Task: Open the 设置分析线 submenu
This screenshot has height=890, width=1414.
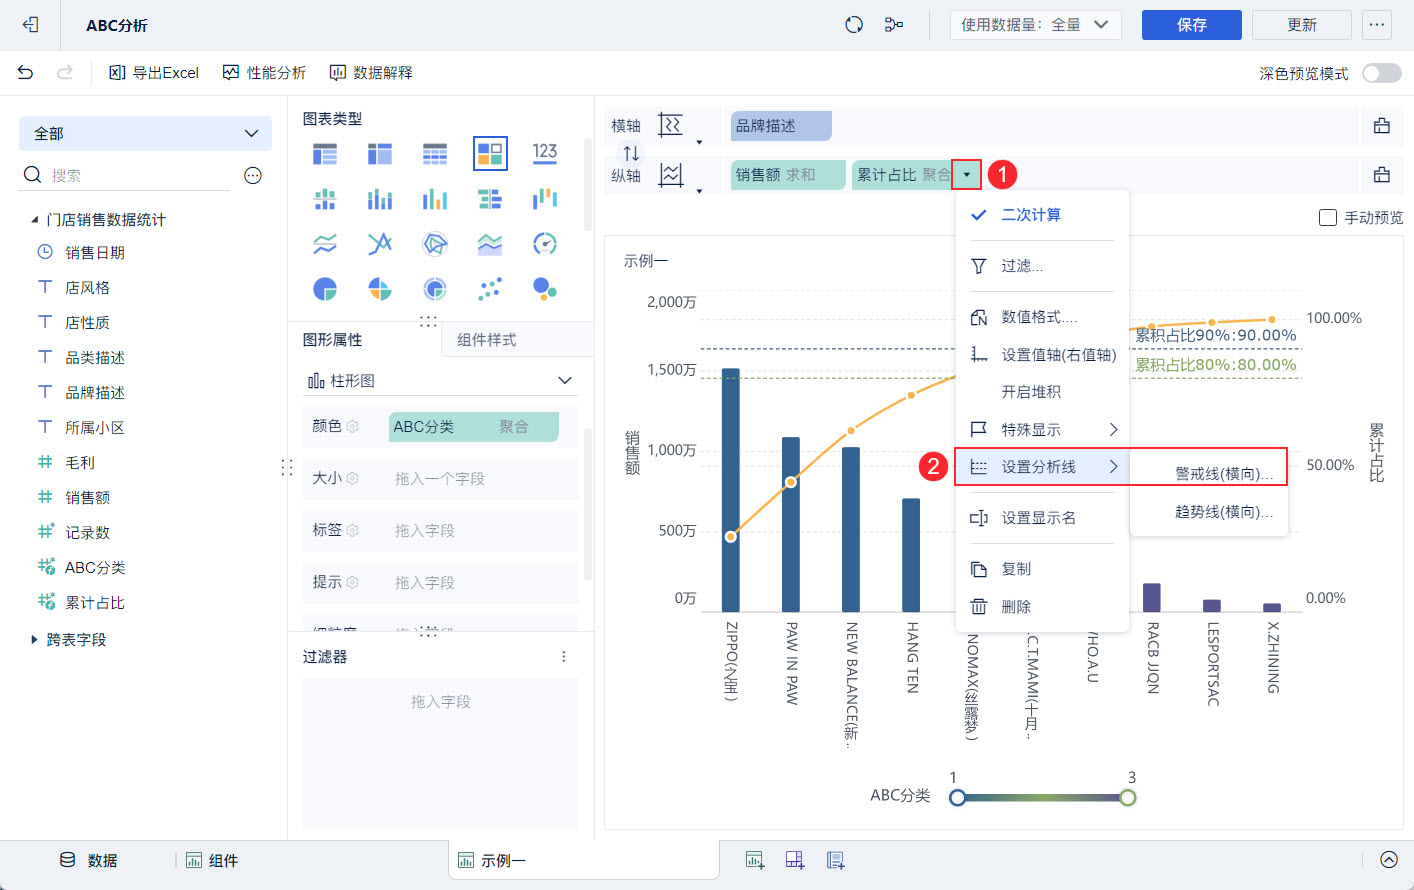Action: pyautogui.click(x=1042, y=467)
